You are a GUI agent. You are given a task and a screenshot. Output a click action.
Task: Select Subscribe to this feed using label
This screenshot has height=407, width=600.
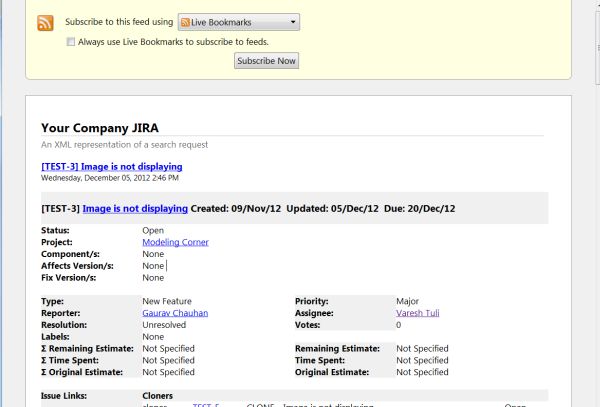coord(119,22)
